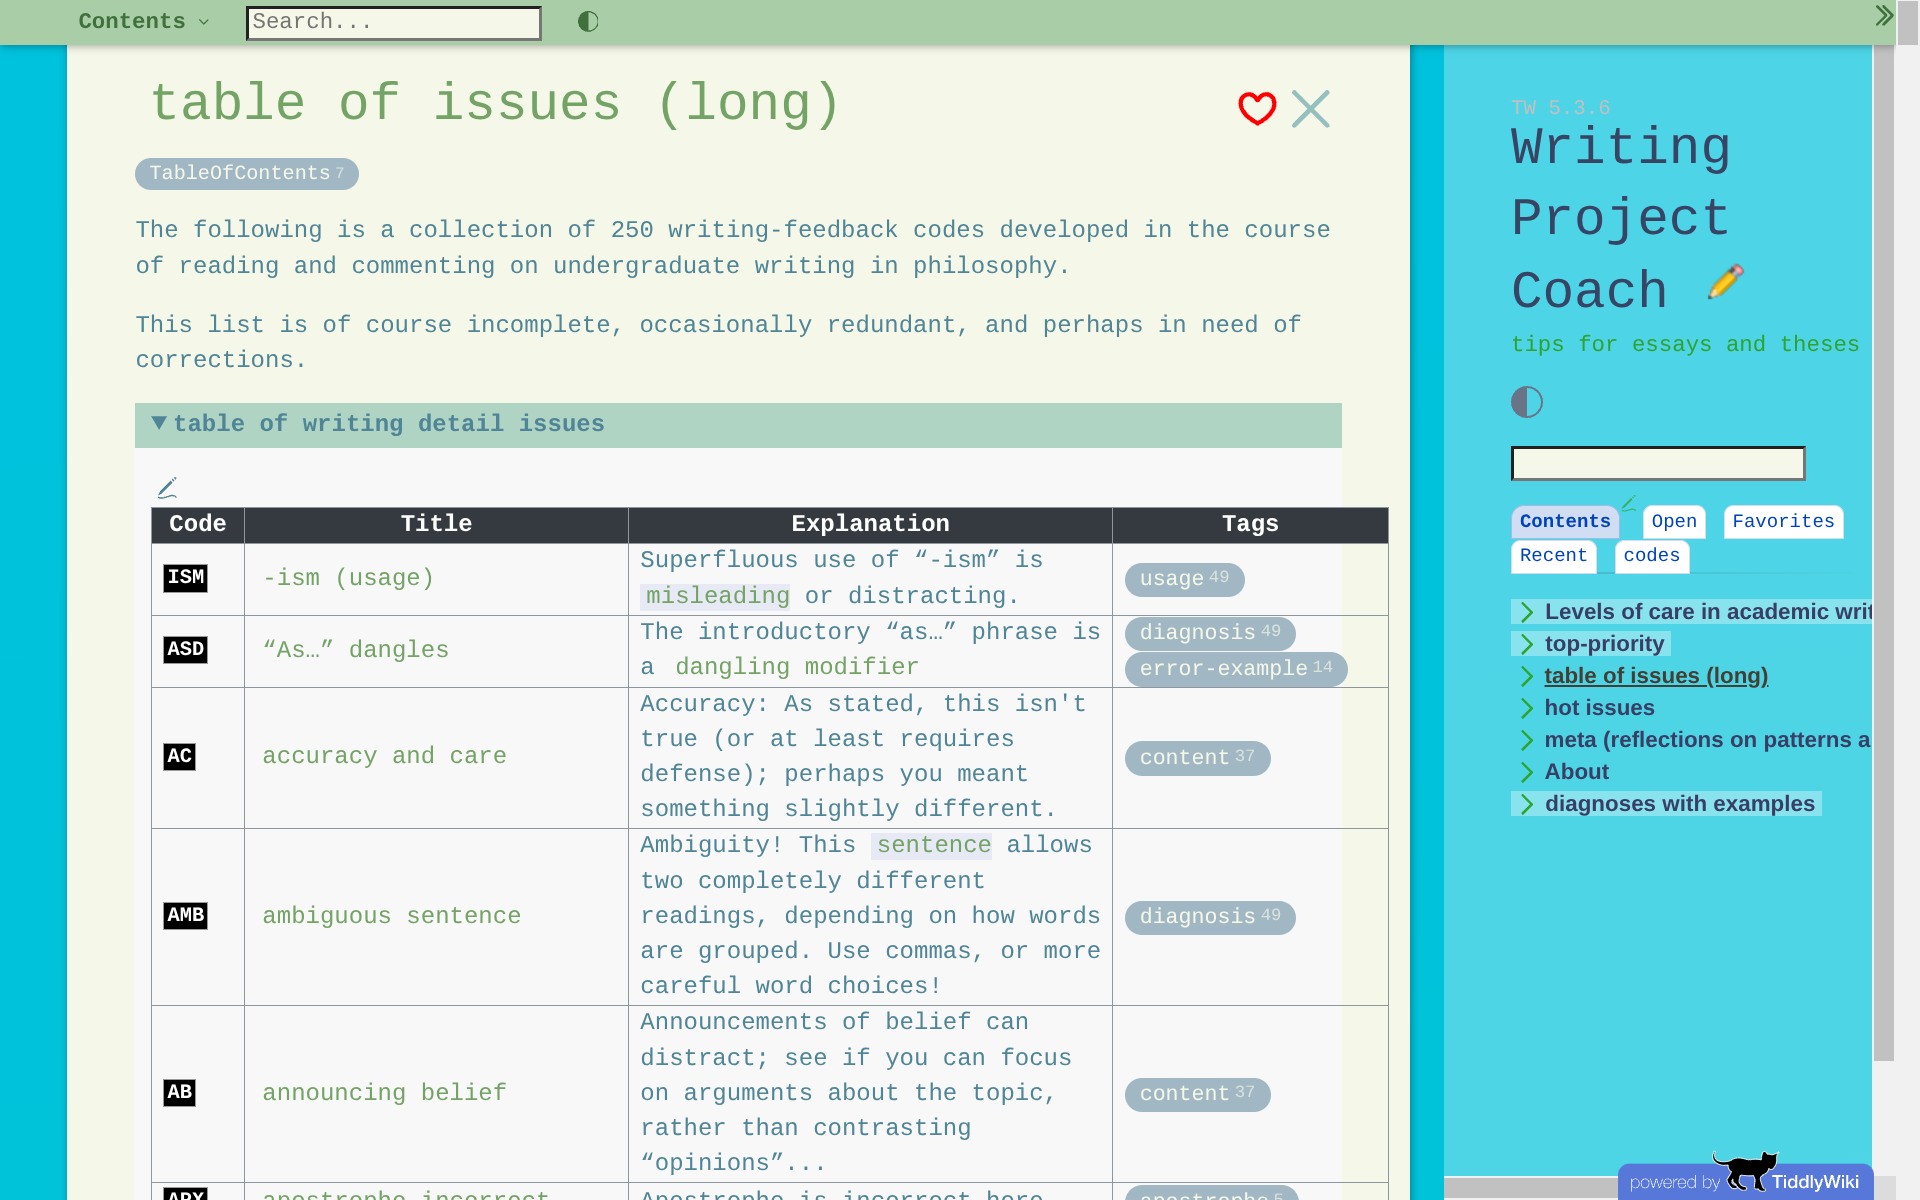The width and height of the screenshot is (1920, 1200).
Task: Select the Recent sidebar tab
Action: (x=1552, y=556)
